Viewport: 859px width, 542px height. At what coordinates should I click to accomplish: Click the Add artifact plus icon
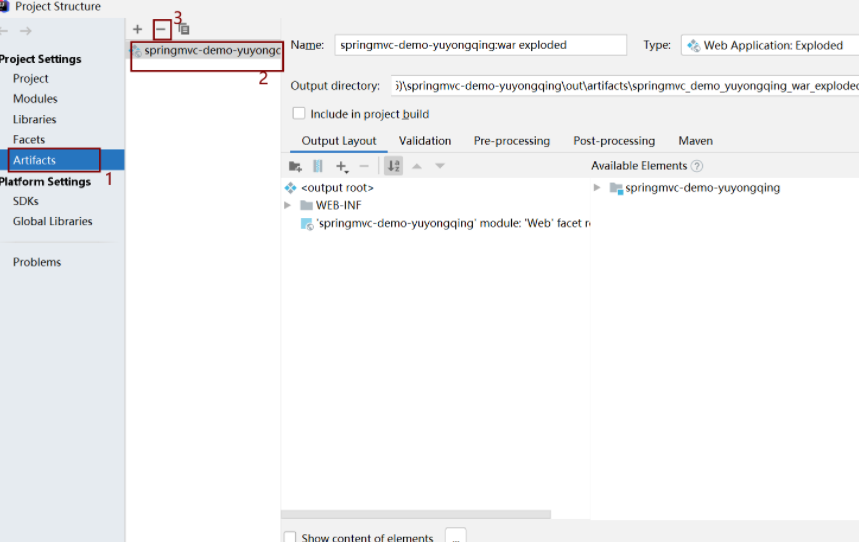[137, 29]
